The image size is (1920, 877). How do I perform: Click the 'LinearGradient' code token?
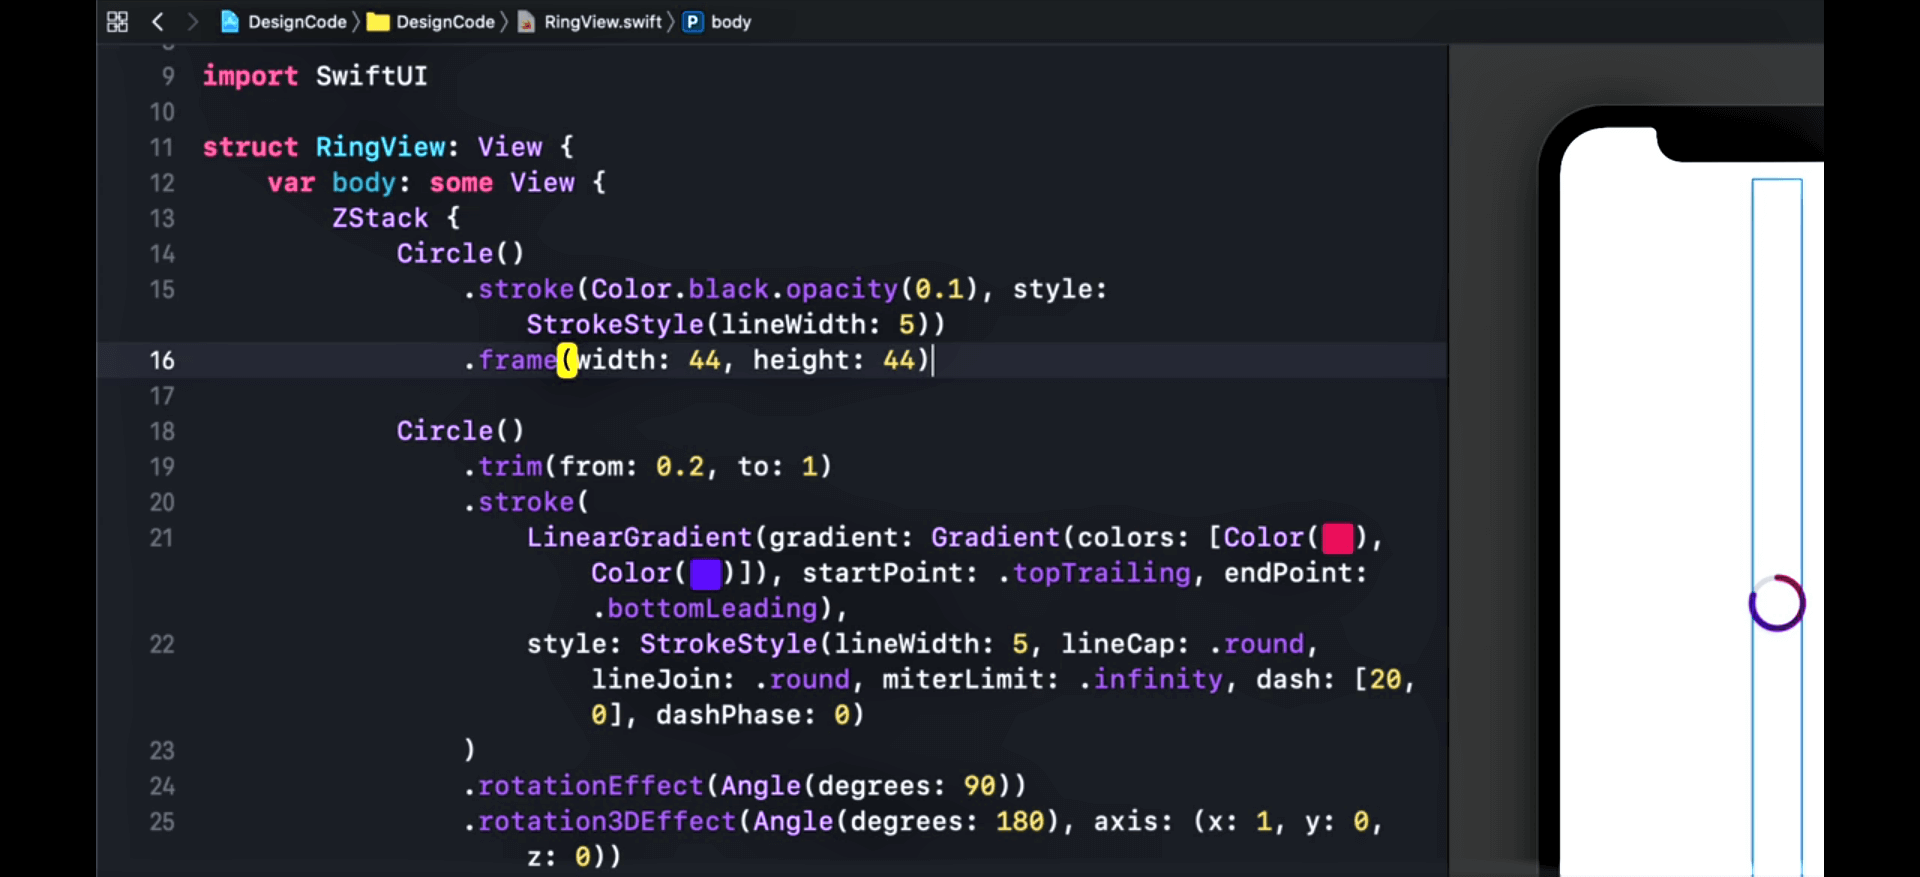640,538
